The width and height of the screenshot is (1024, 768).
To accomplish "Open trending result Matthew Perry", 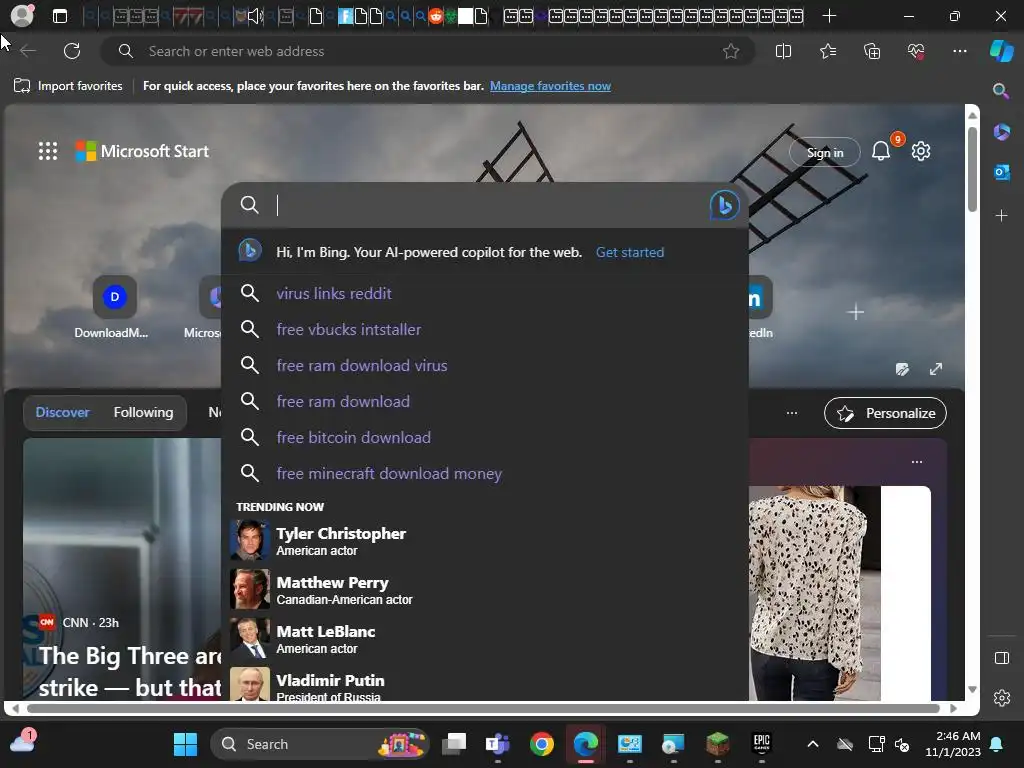I will pos(485,589).
